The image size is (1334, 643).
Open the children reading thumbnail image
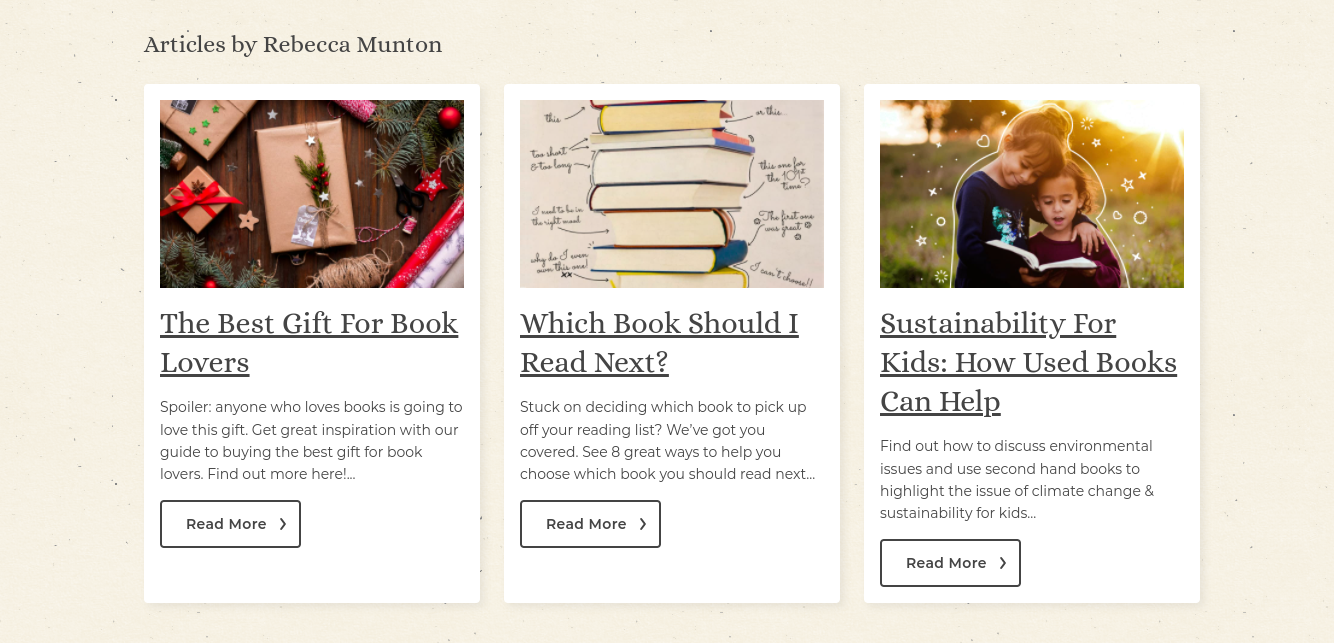click(x=1032, y=194)
